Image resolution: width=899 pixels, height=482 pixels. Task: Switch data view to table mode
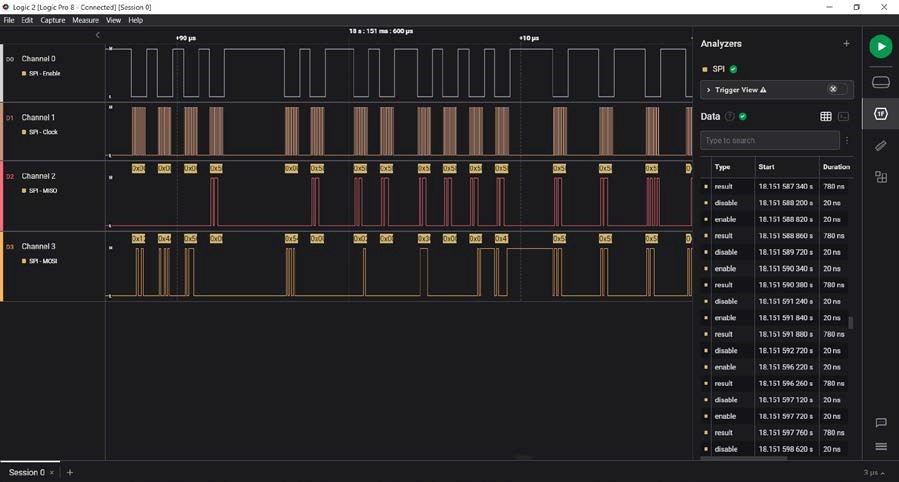(x=826, y=117)
